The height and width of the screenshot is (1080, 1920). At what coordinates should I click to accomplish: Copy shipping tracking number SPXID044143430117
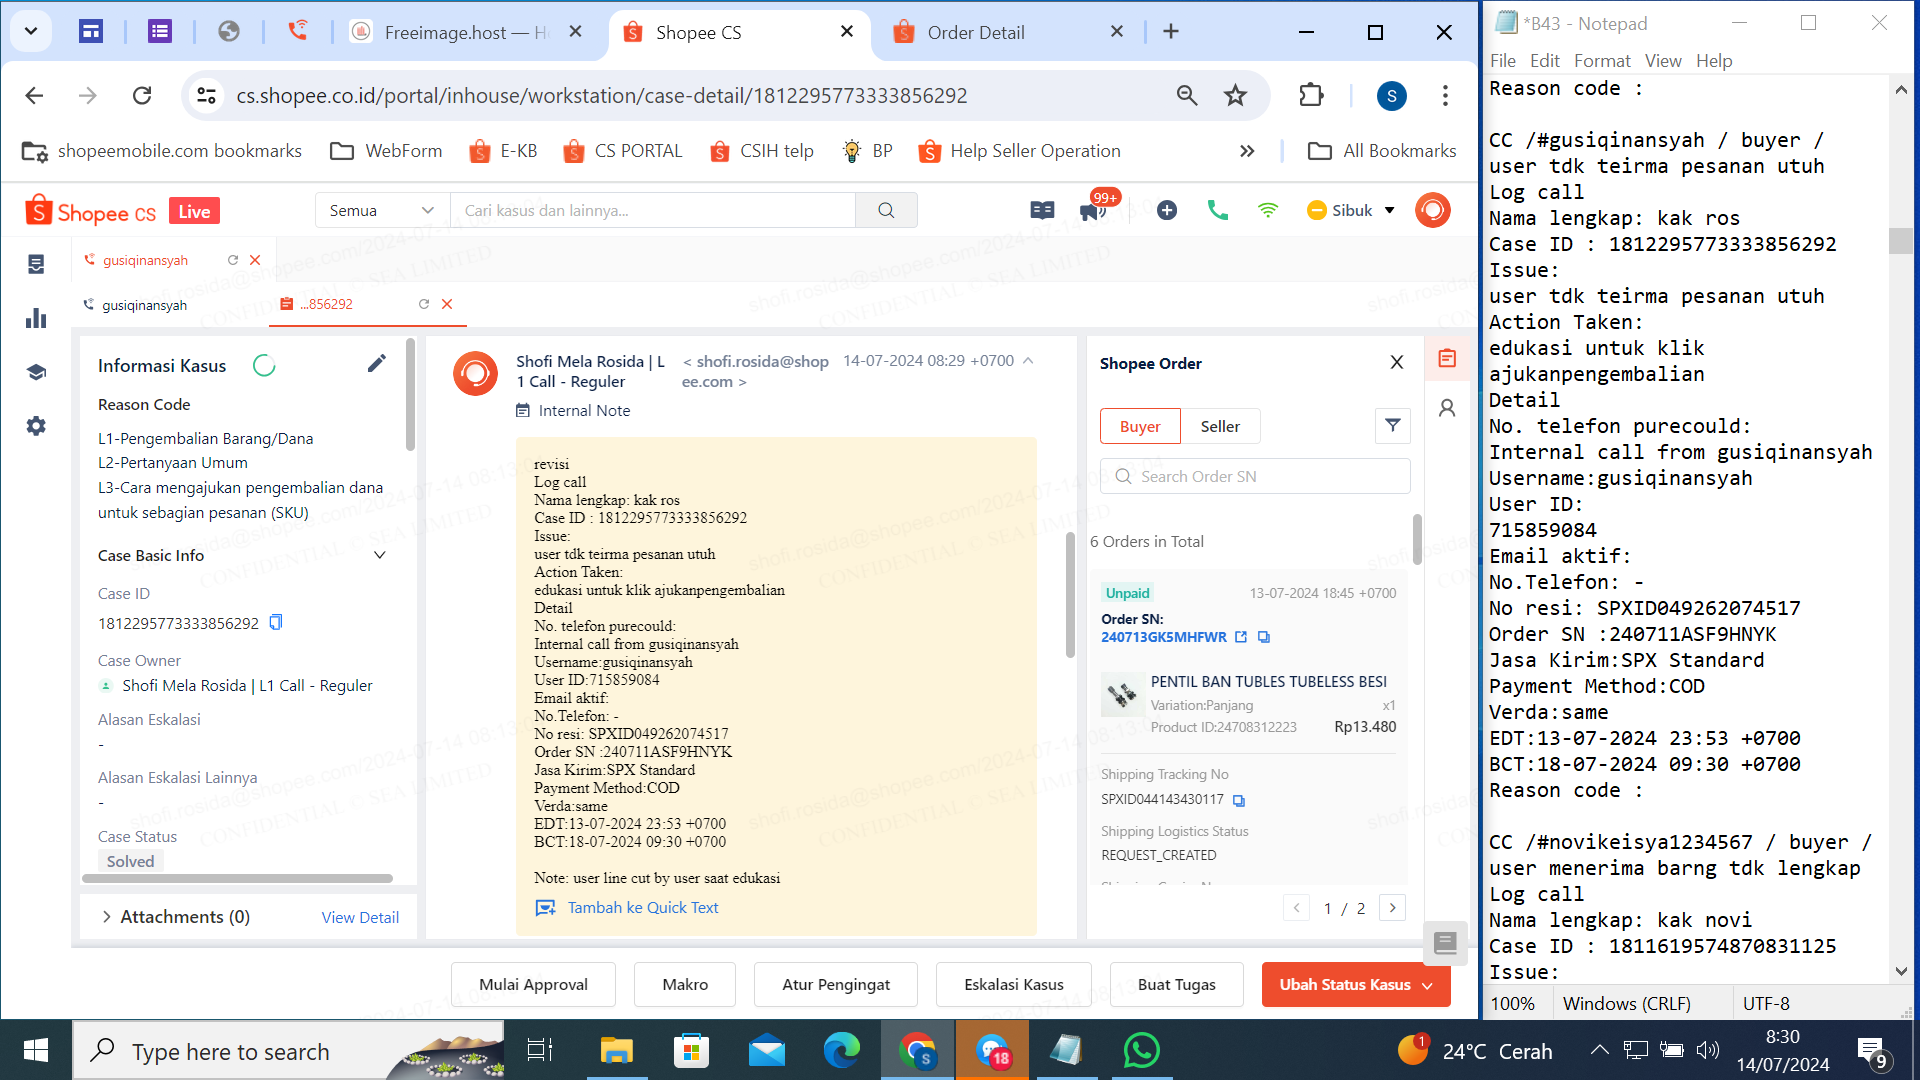coord(1239,800)
